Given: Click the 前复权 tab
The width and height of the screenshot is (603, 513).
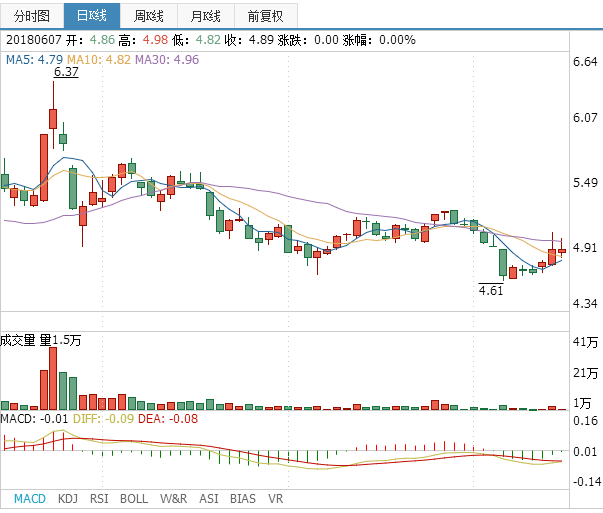Looking at the screenshot, I should click(265, 16).
